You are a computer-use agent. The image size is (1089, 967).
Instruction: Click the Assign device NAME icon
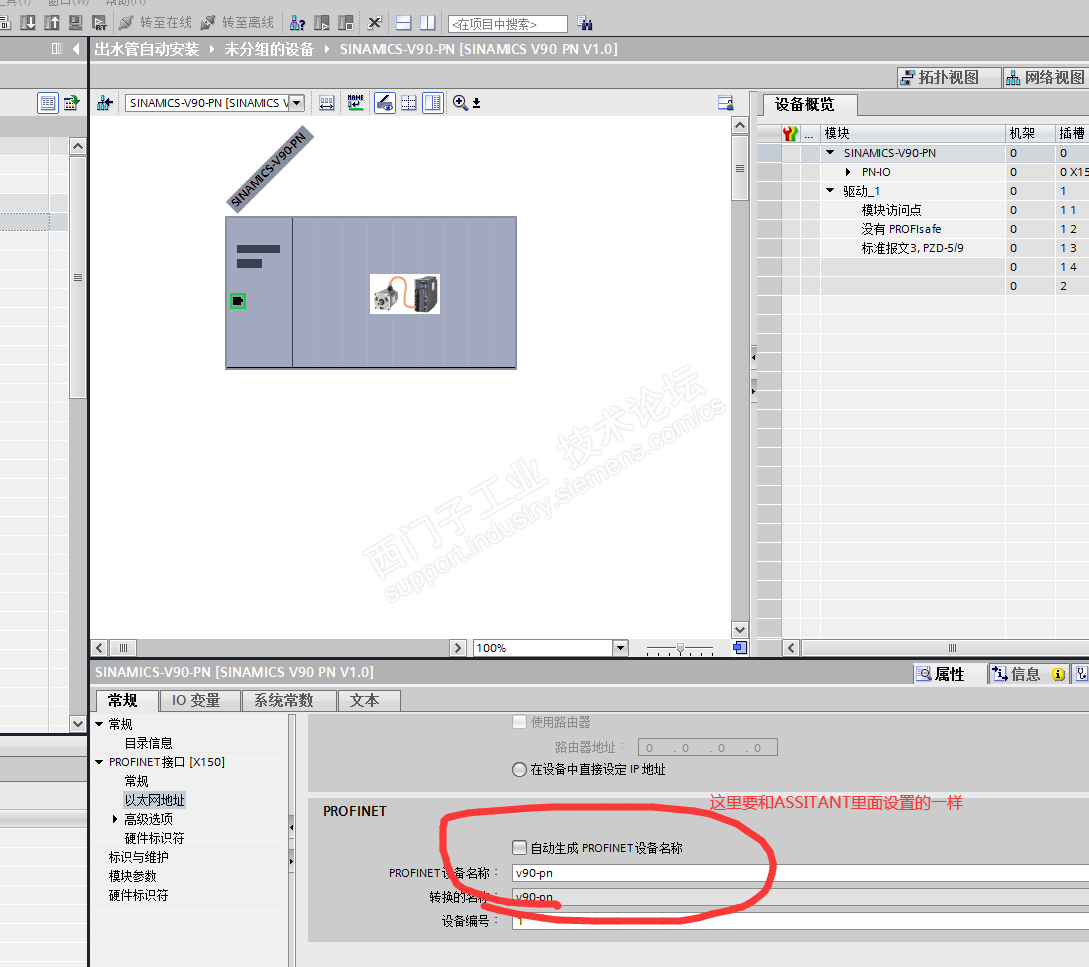[x=356, y=103]
